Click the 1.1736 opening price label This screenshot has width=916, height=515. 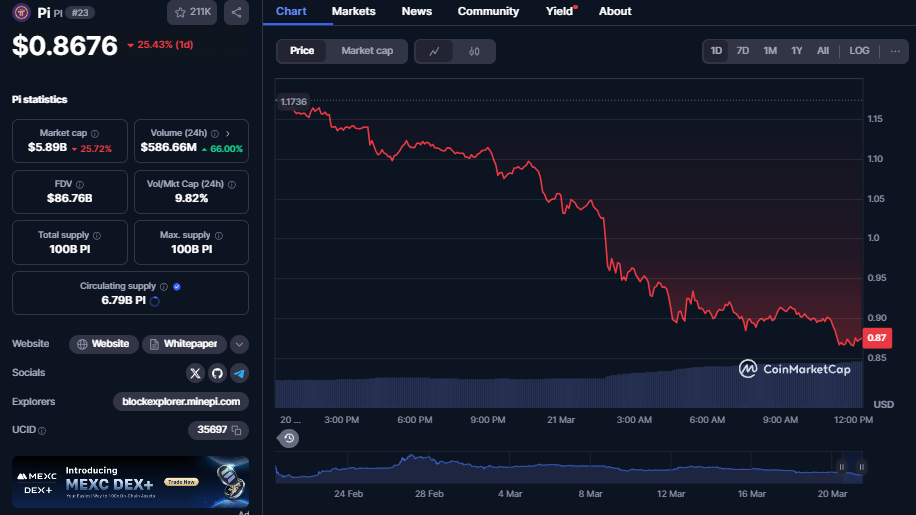[293, 102]
